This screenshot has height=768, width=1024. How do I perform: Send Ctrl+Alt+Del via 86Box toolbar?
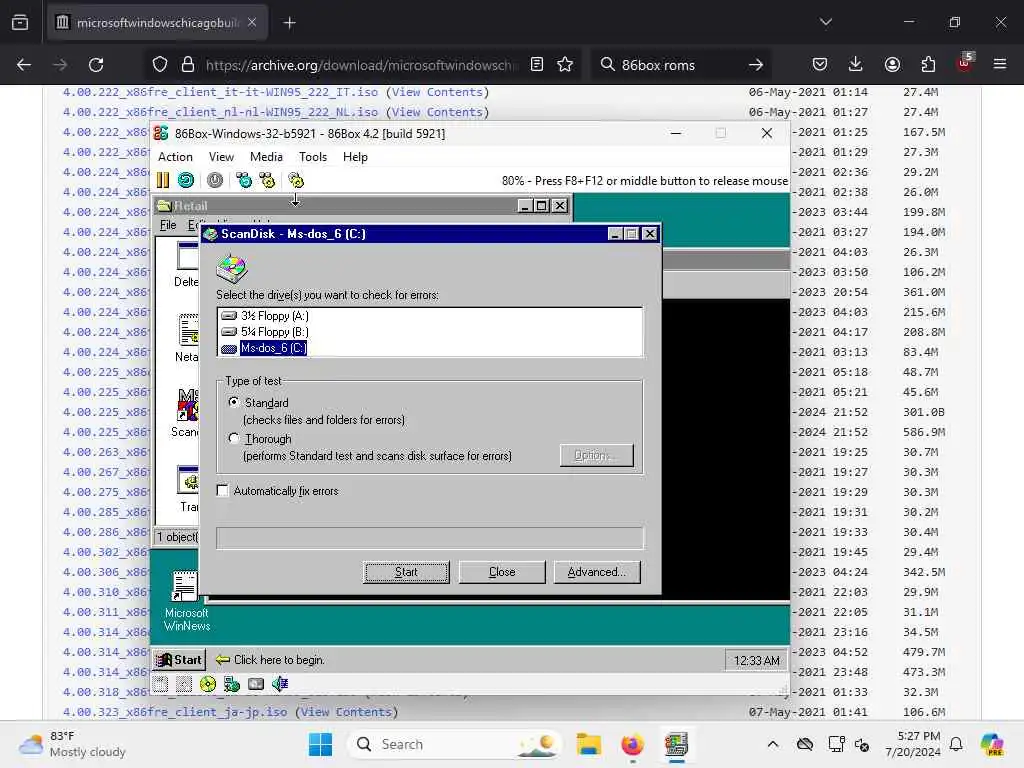244,180
